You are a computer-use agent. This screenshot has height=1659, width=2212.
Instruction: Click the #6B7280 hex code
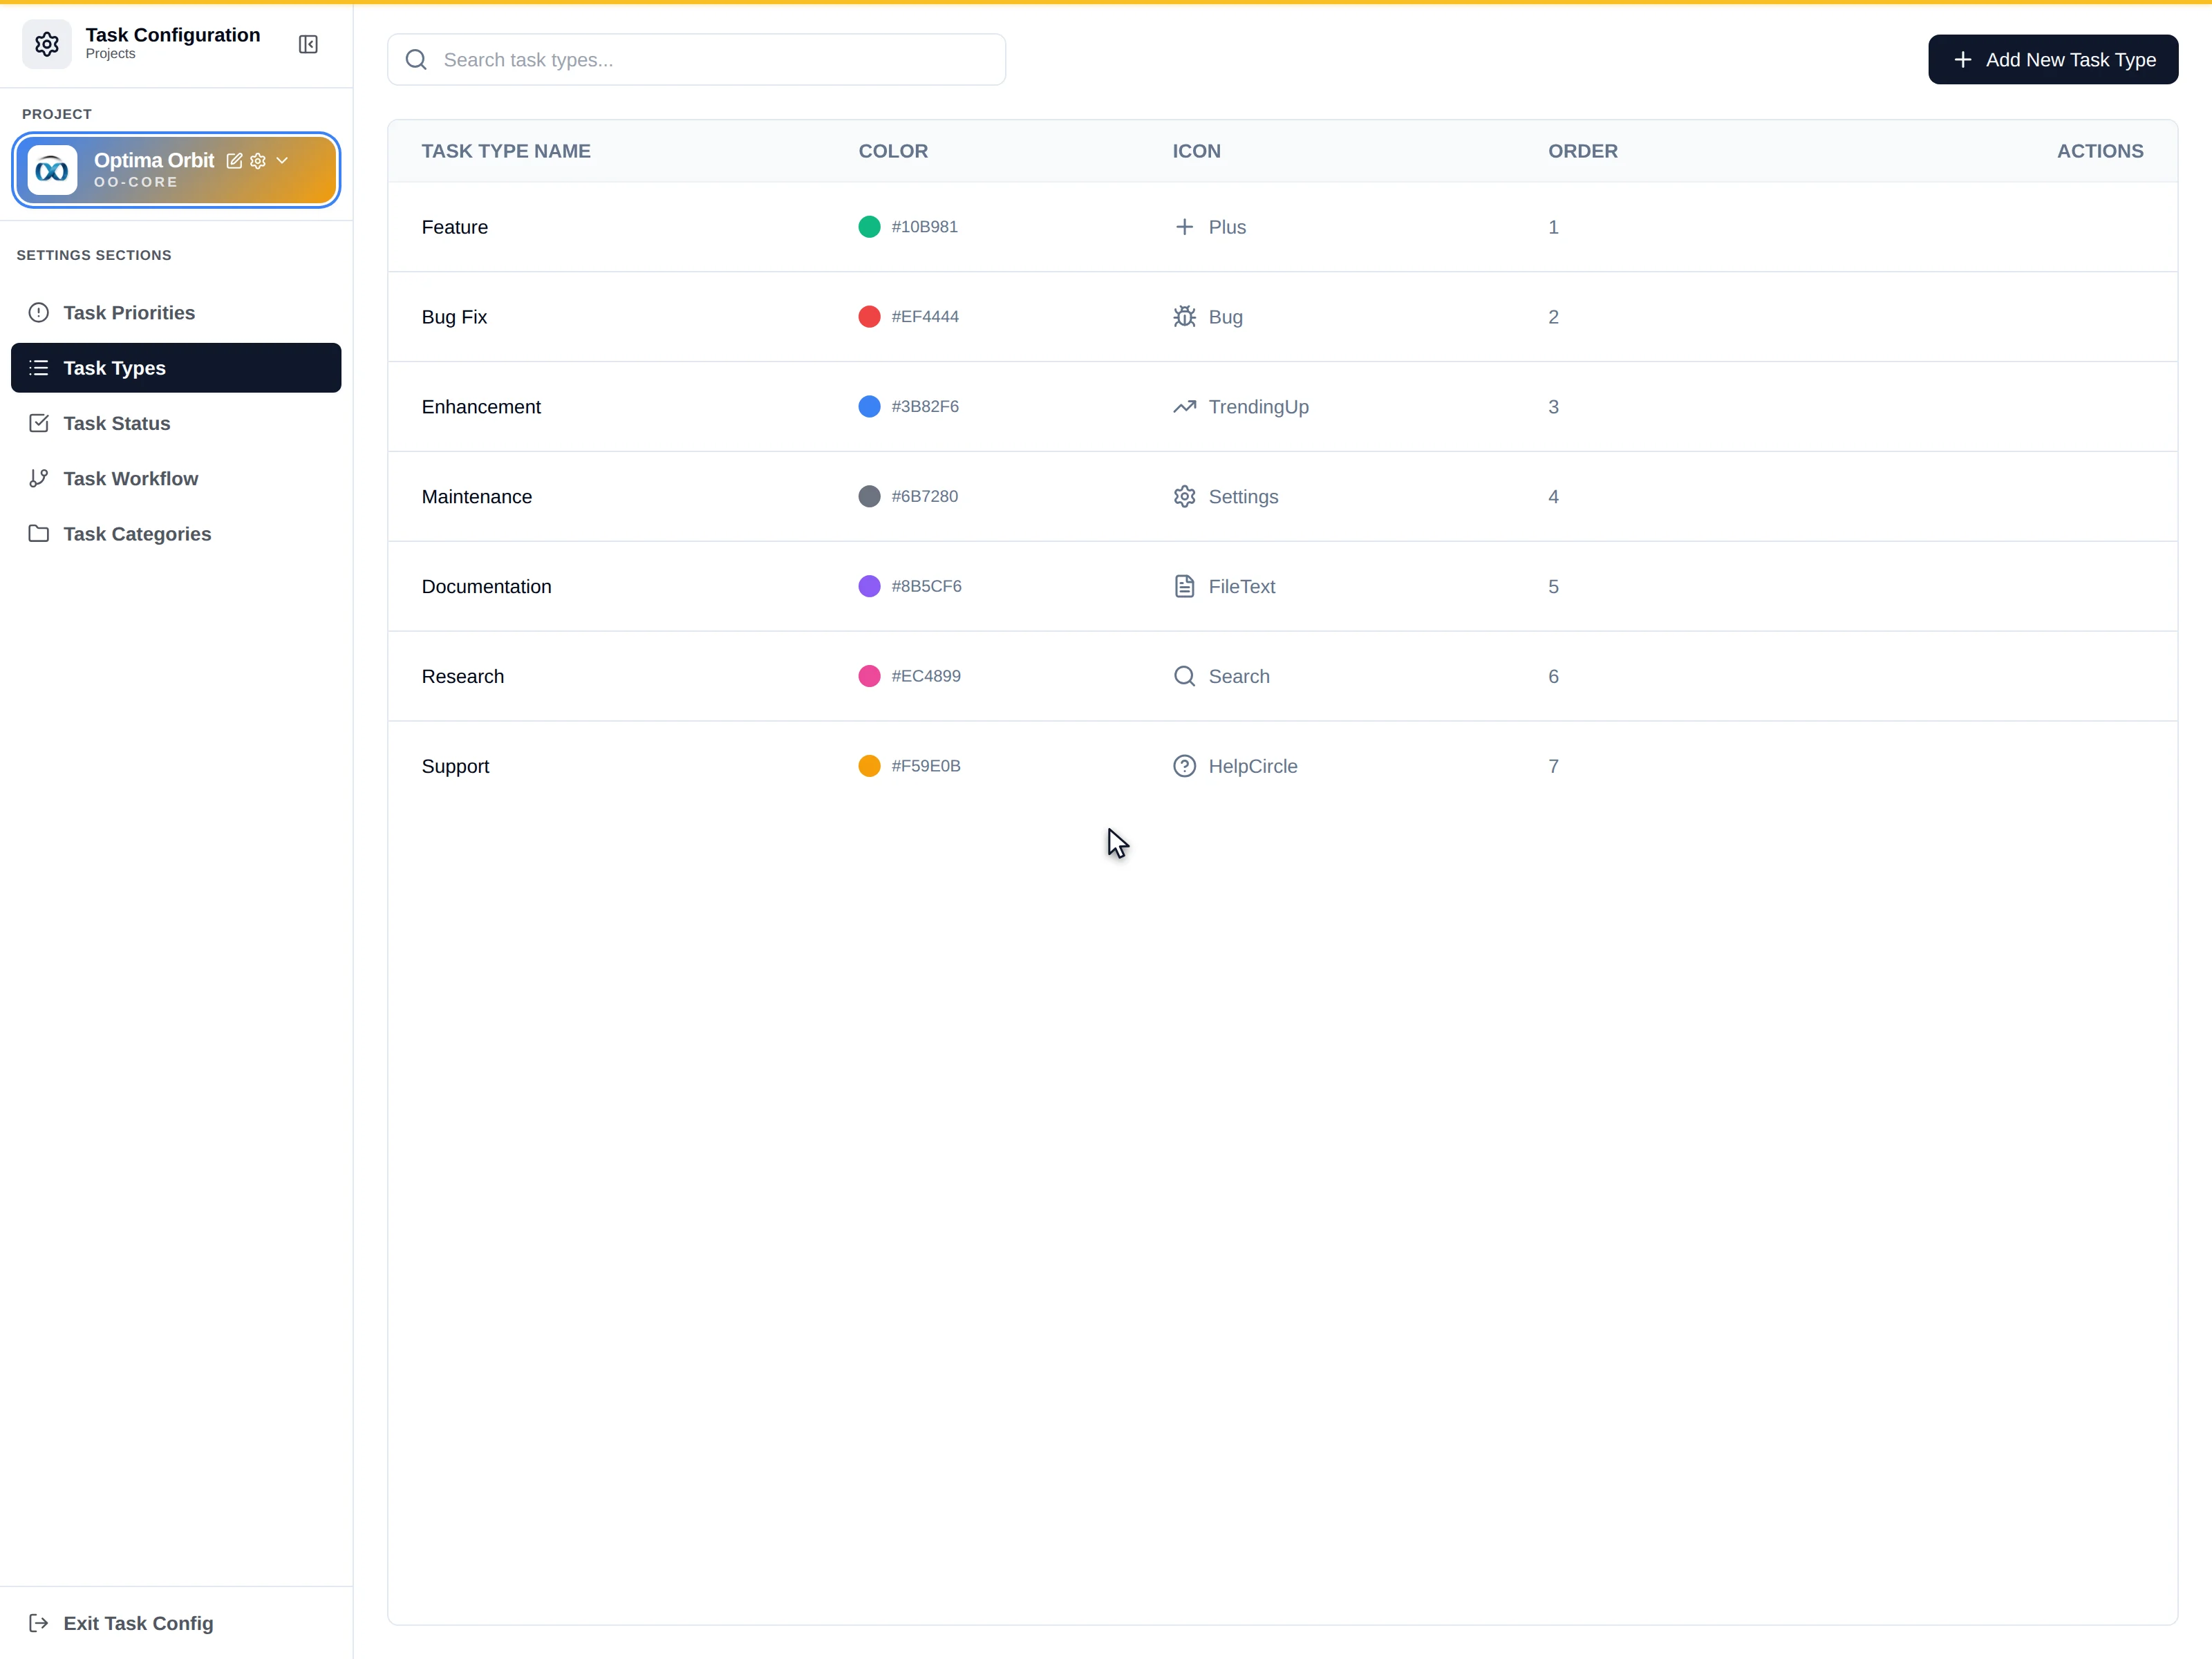click(x=924, y=497)
